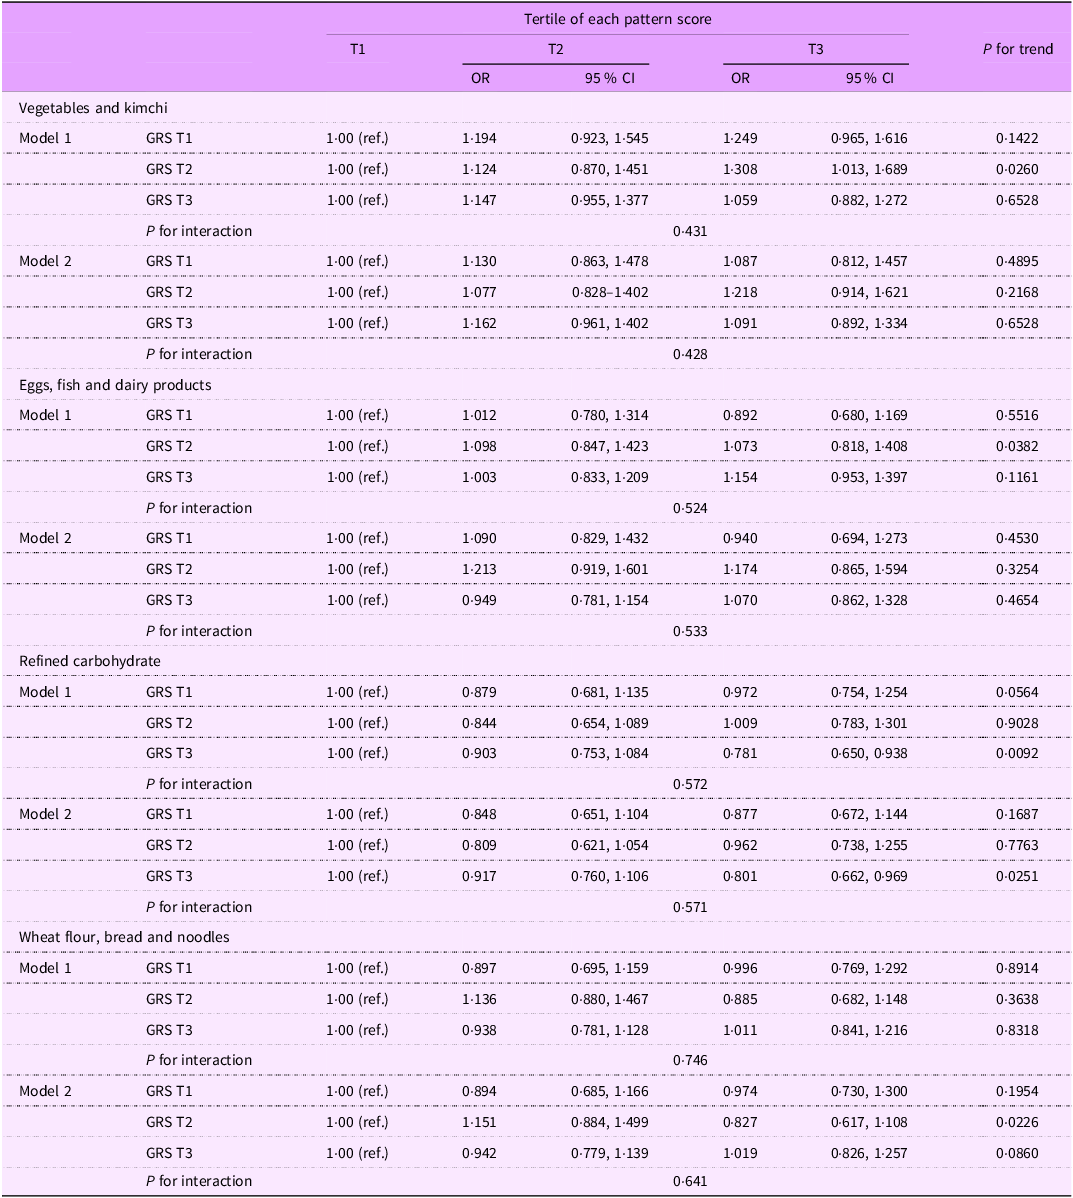Select the P for interaction value 0·641
The image size is (1073, 1198).
[690, 1181]
